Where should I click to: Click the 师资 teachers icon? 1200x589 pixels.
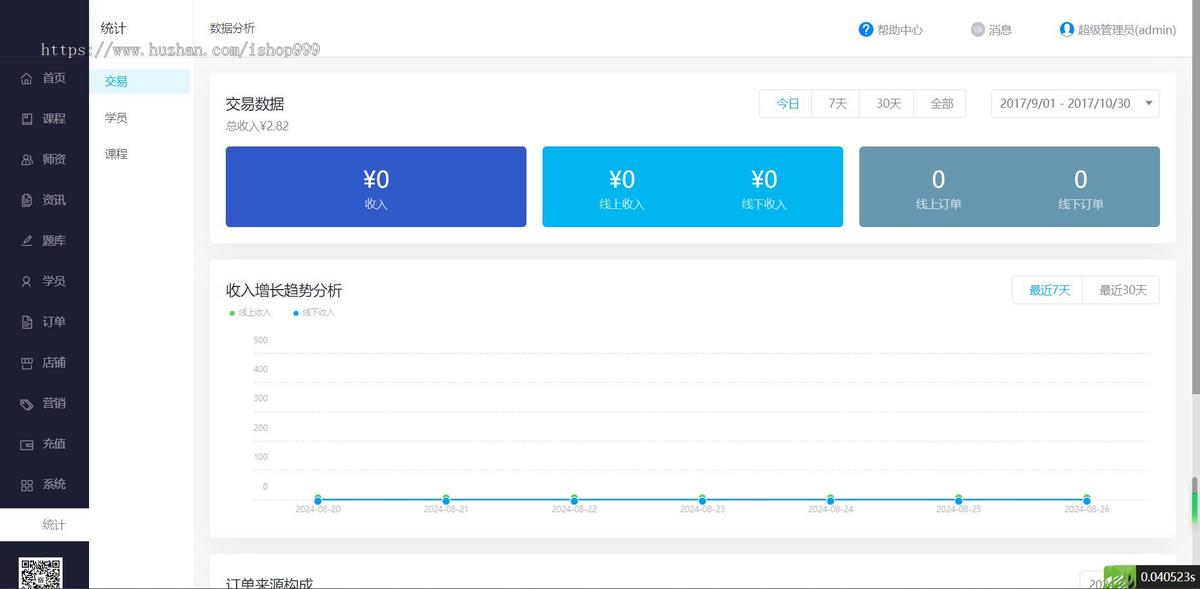(27, 160)
